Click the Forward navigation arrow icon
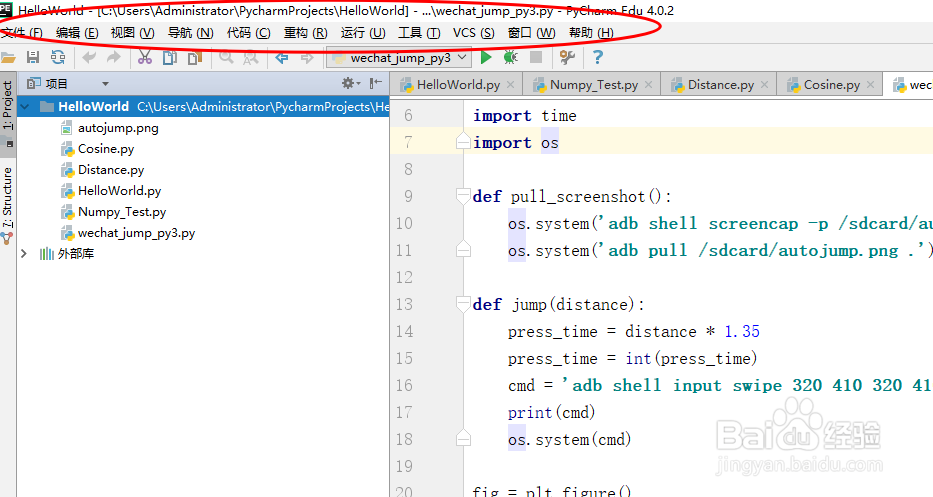 [x=307, y=58]
